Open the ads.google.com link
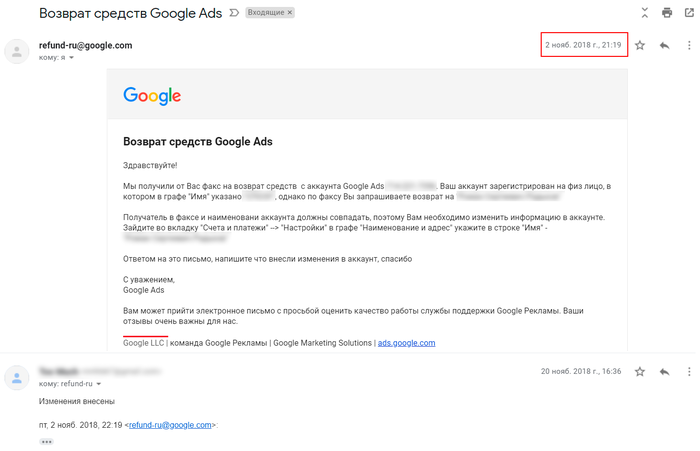 click(x=406, y=343)
